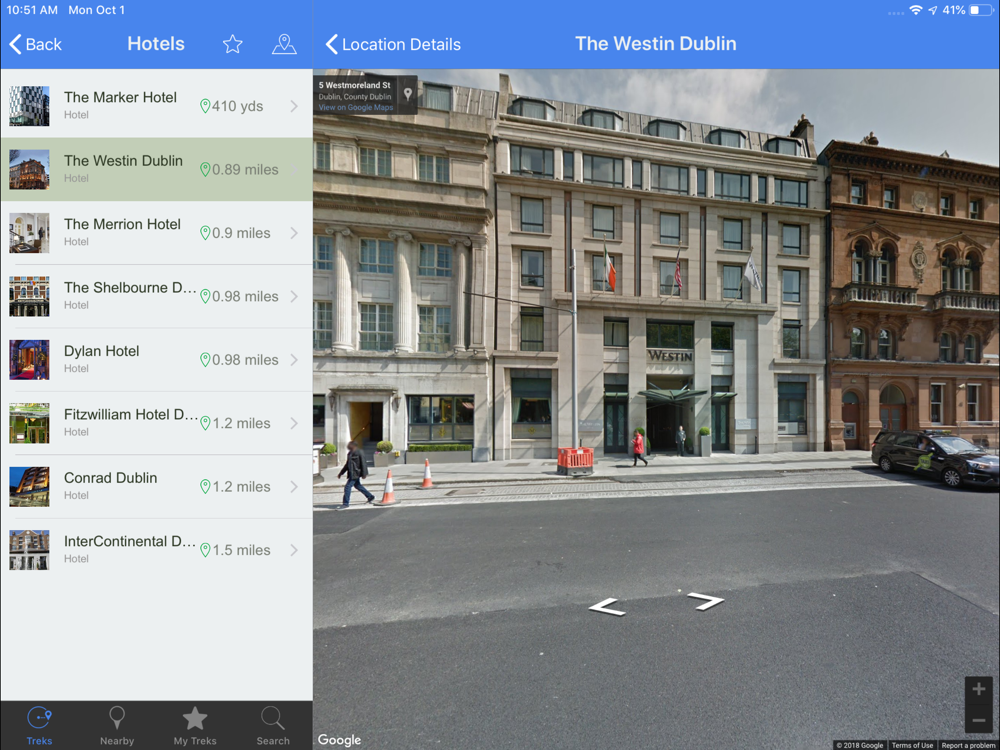This screenshot has width=1000, height=750.
Task: Return to Location Details
Action: 393,44
